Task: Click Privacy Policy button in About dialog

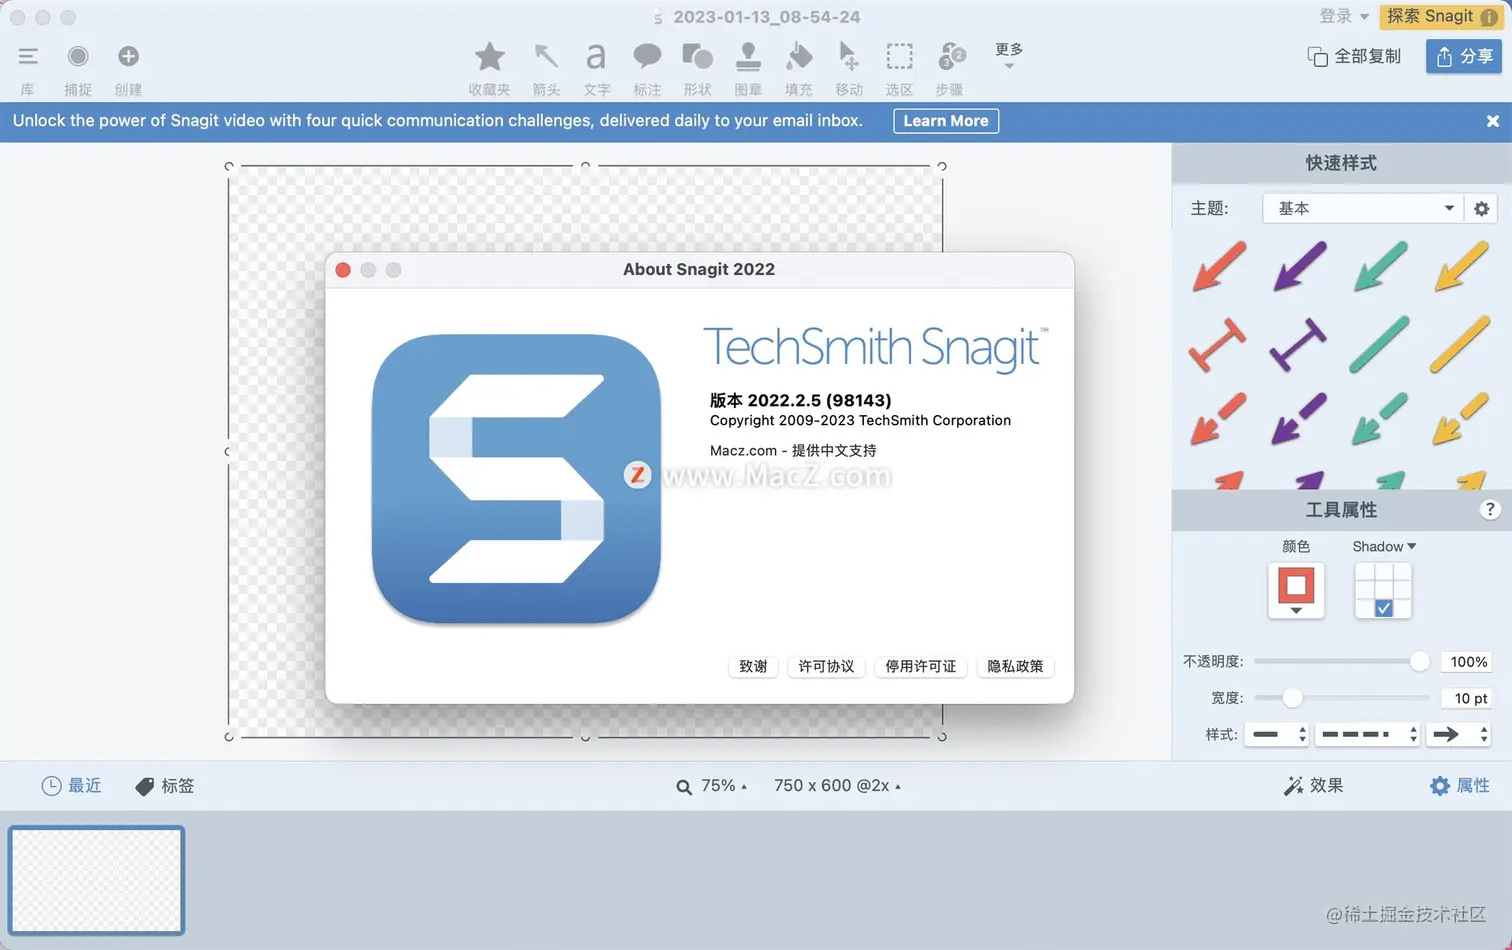Action: tap(1015, 666)
